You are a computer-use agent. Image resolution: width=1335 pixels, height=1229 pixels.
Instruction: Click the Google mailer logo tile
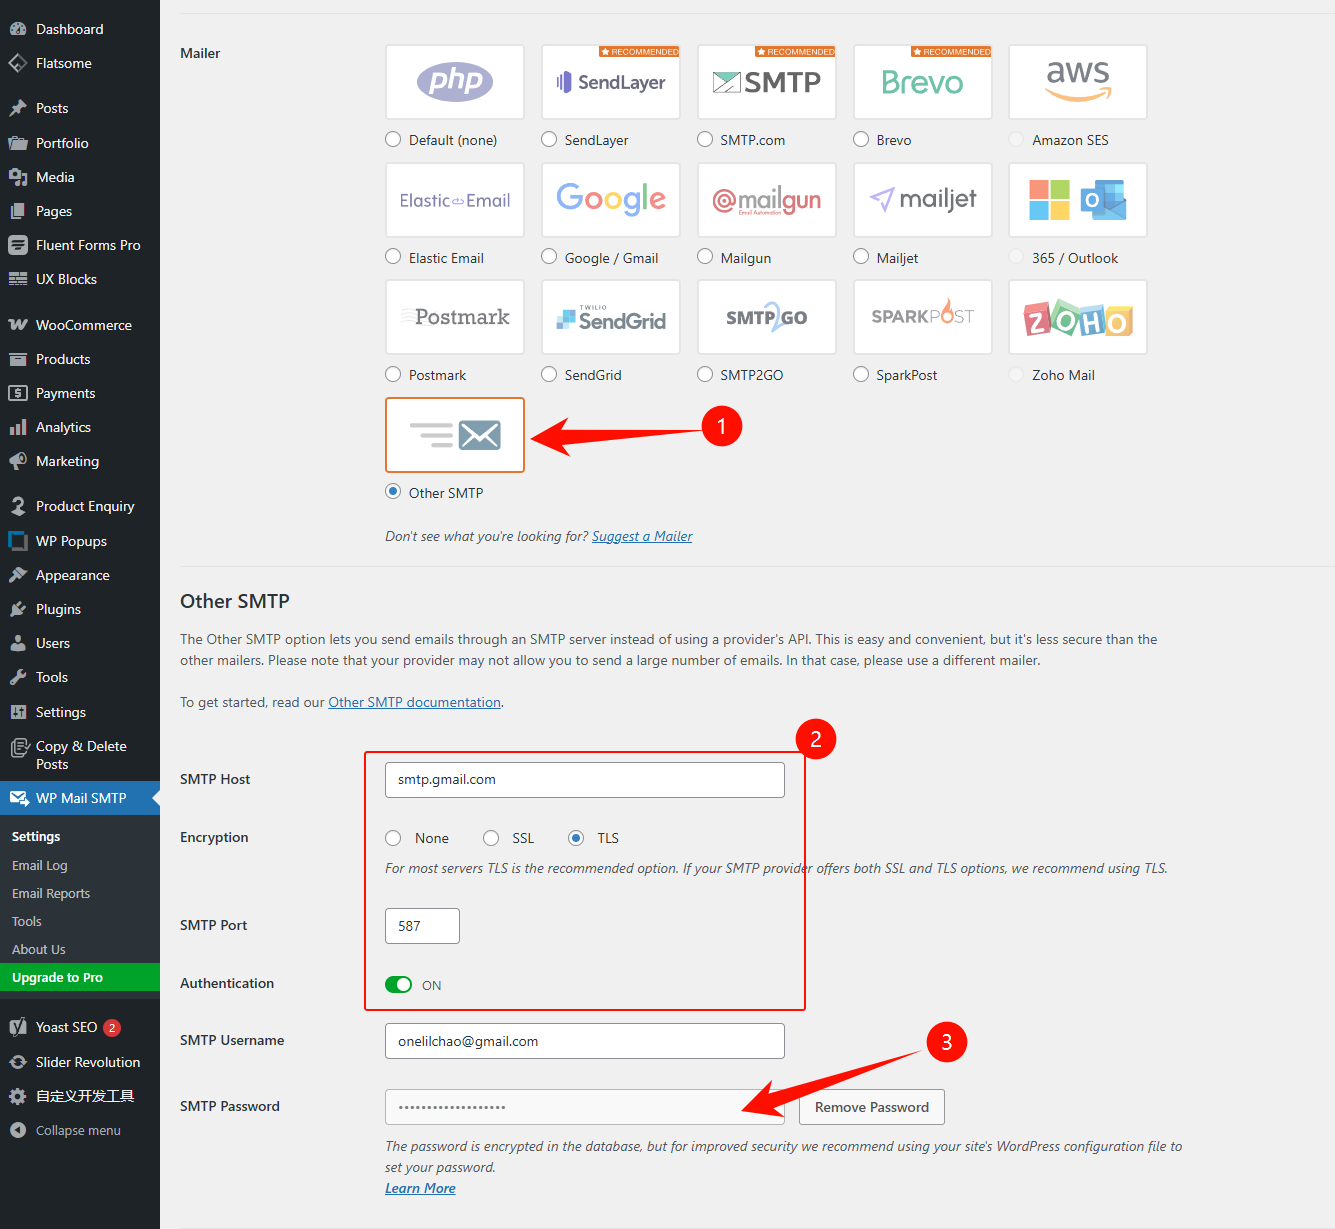click(x=610, y=200)
